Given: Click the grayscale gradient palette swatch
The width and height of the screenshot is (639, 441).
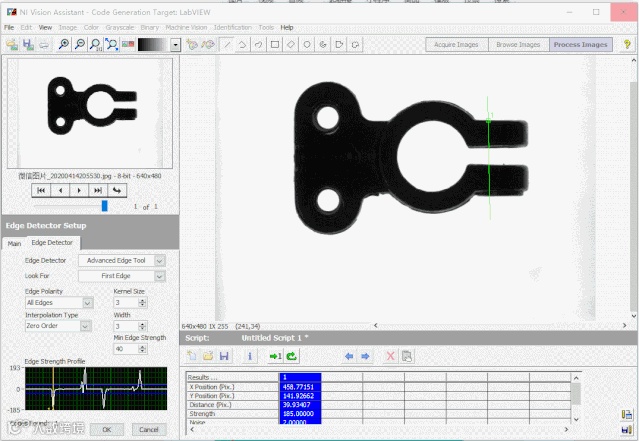Looking at the screenshot, I should (153, 45).
